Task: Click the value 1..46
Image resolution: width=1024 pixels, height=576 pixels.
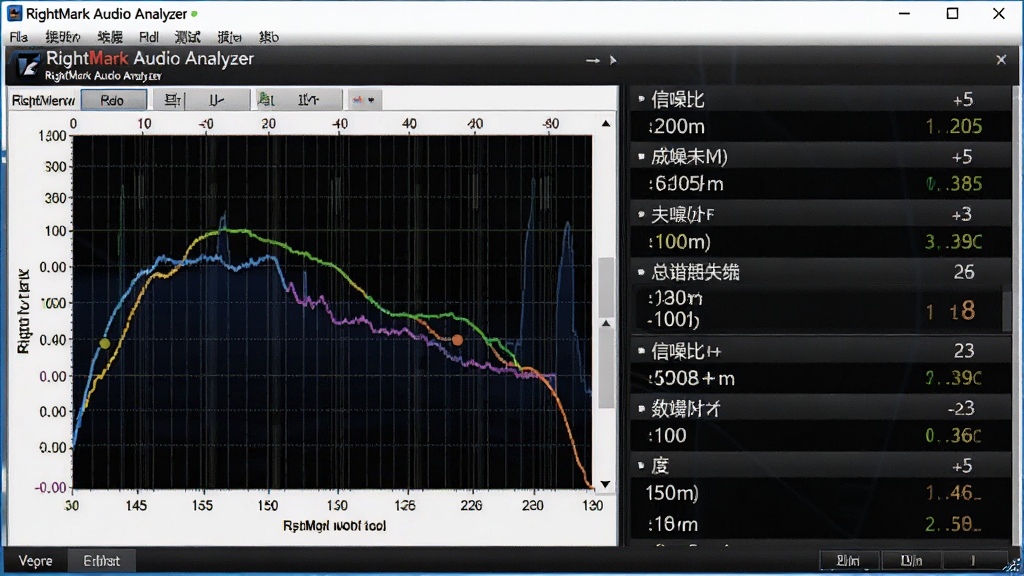Action: click(x=953, y=493)
